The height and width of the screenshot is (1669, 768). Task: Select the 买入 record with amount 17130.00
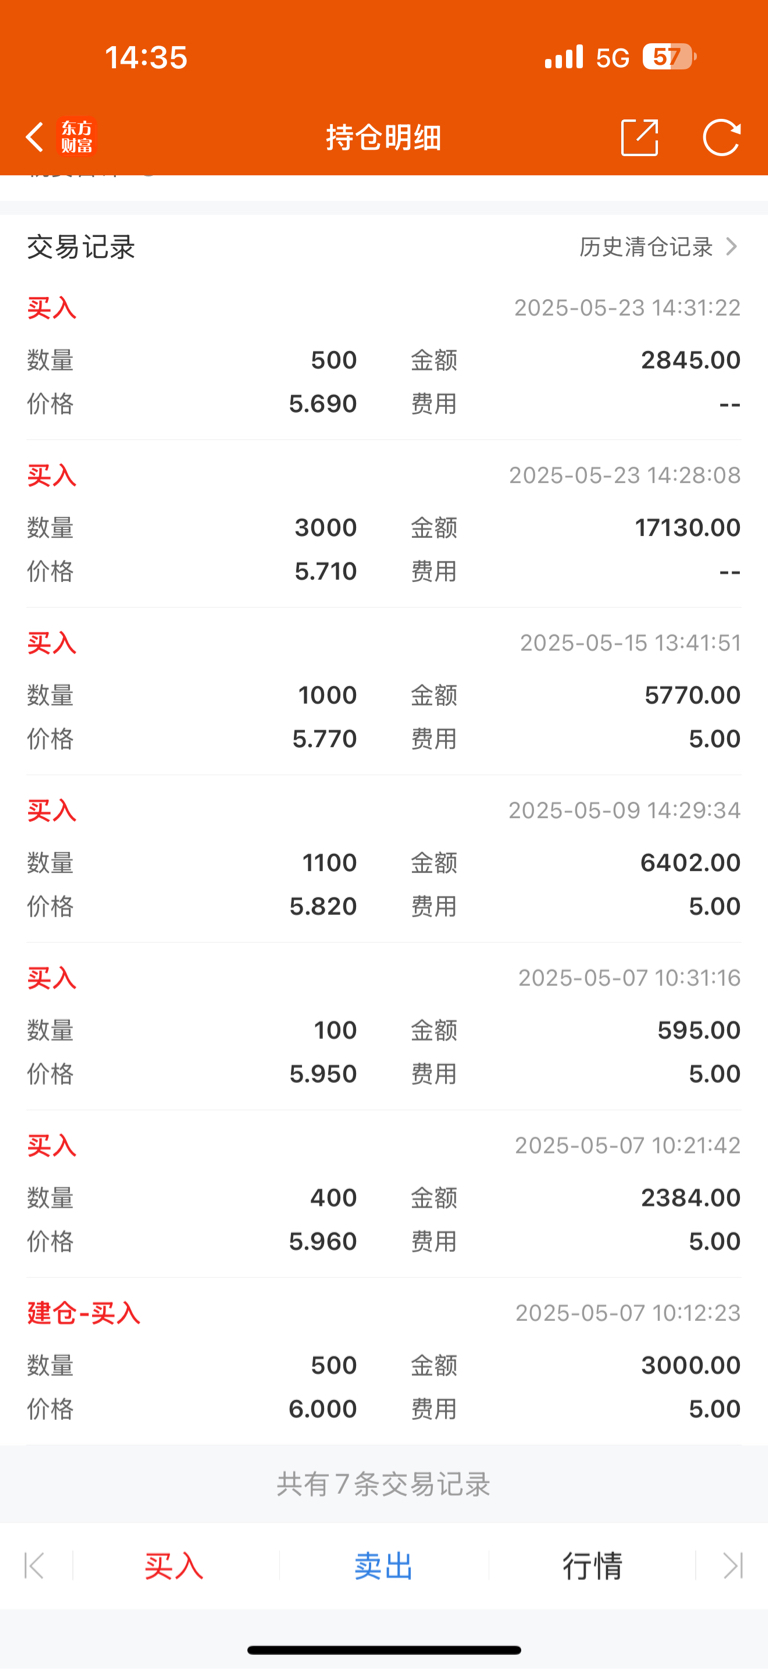tap(384, 524)
